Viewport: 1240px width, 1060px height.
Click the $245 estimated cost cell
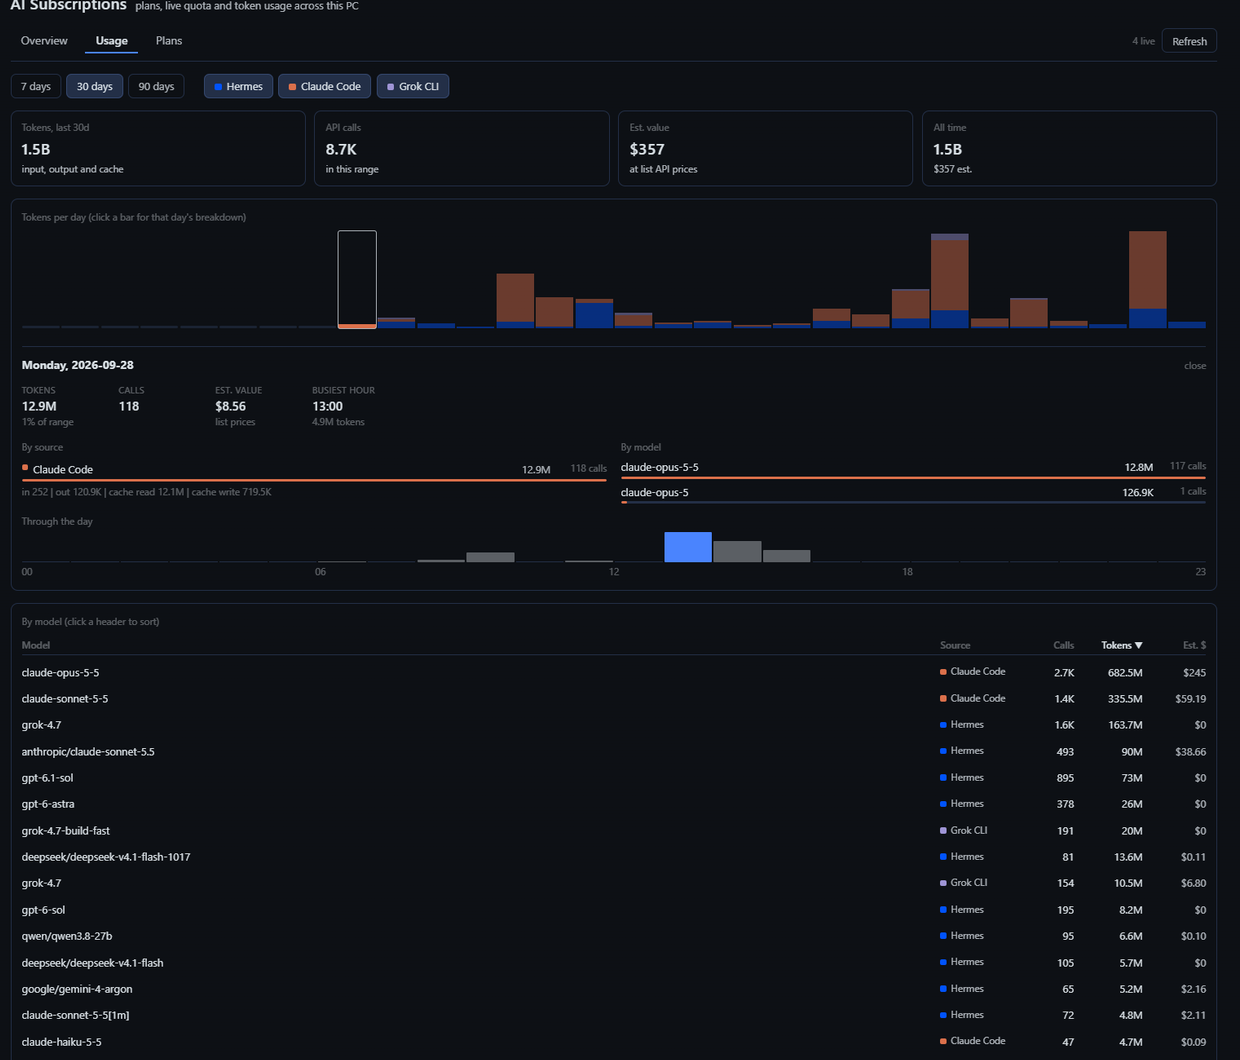1194,673
